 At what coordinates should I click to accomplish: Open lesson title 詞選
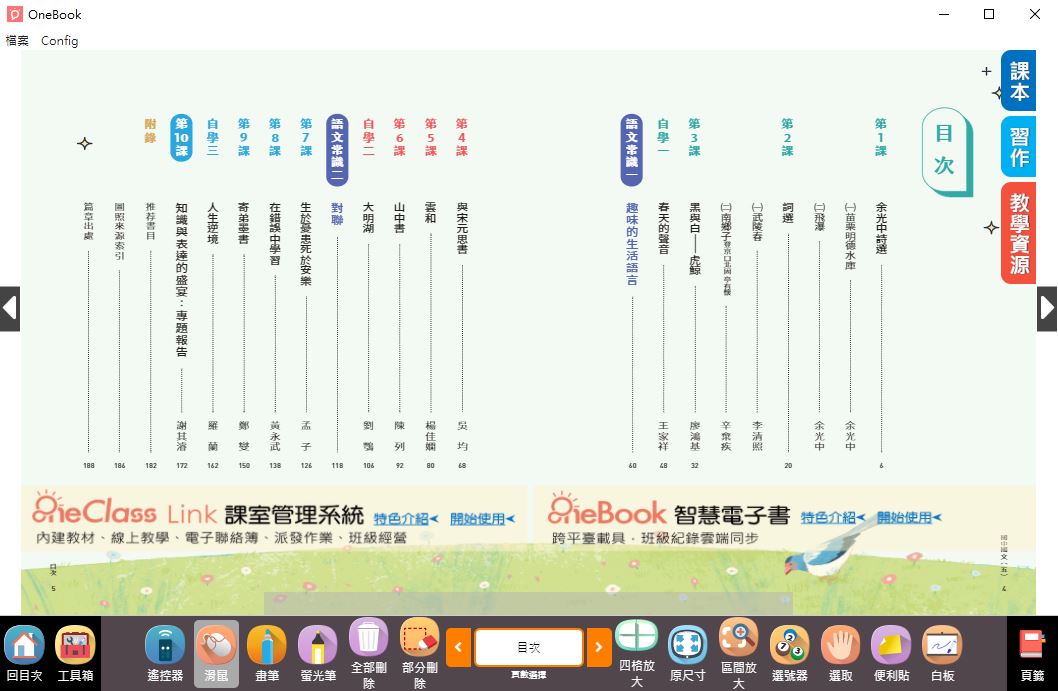pyautogui.click(x=787, y=213)
